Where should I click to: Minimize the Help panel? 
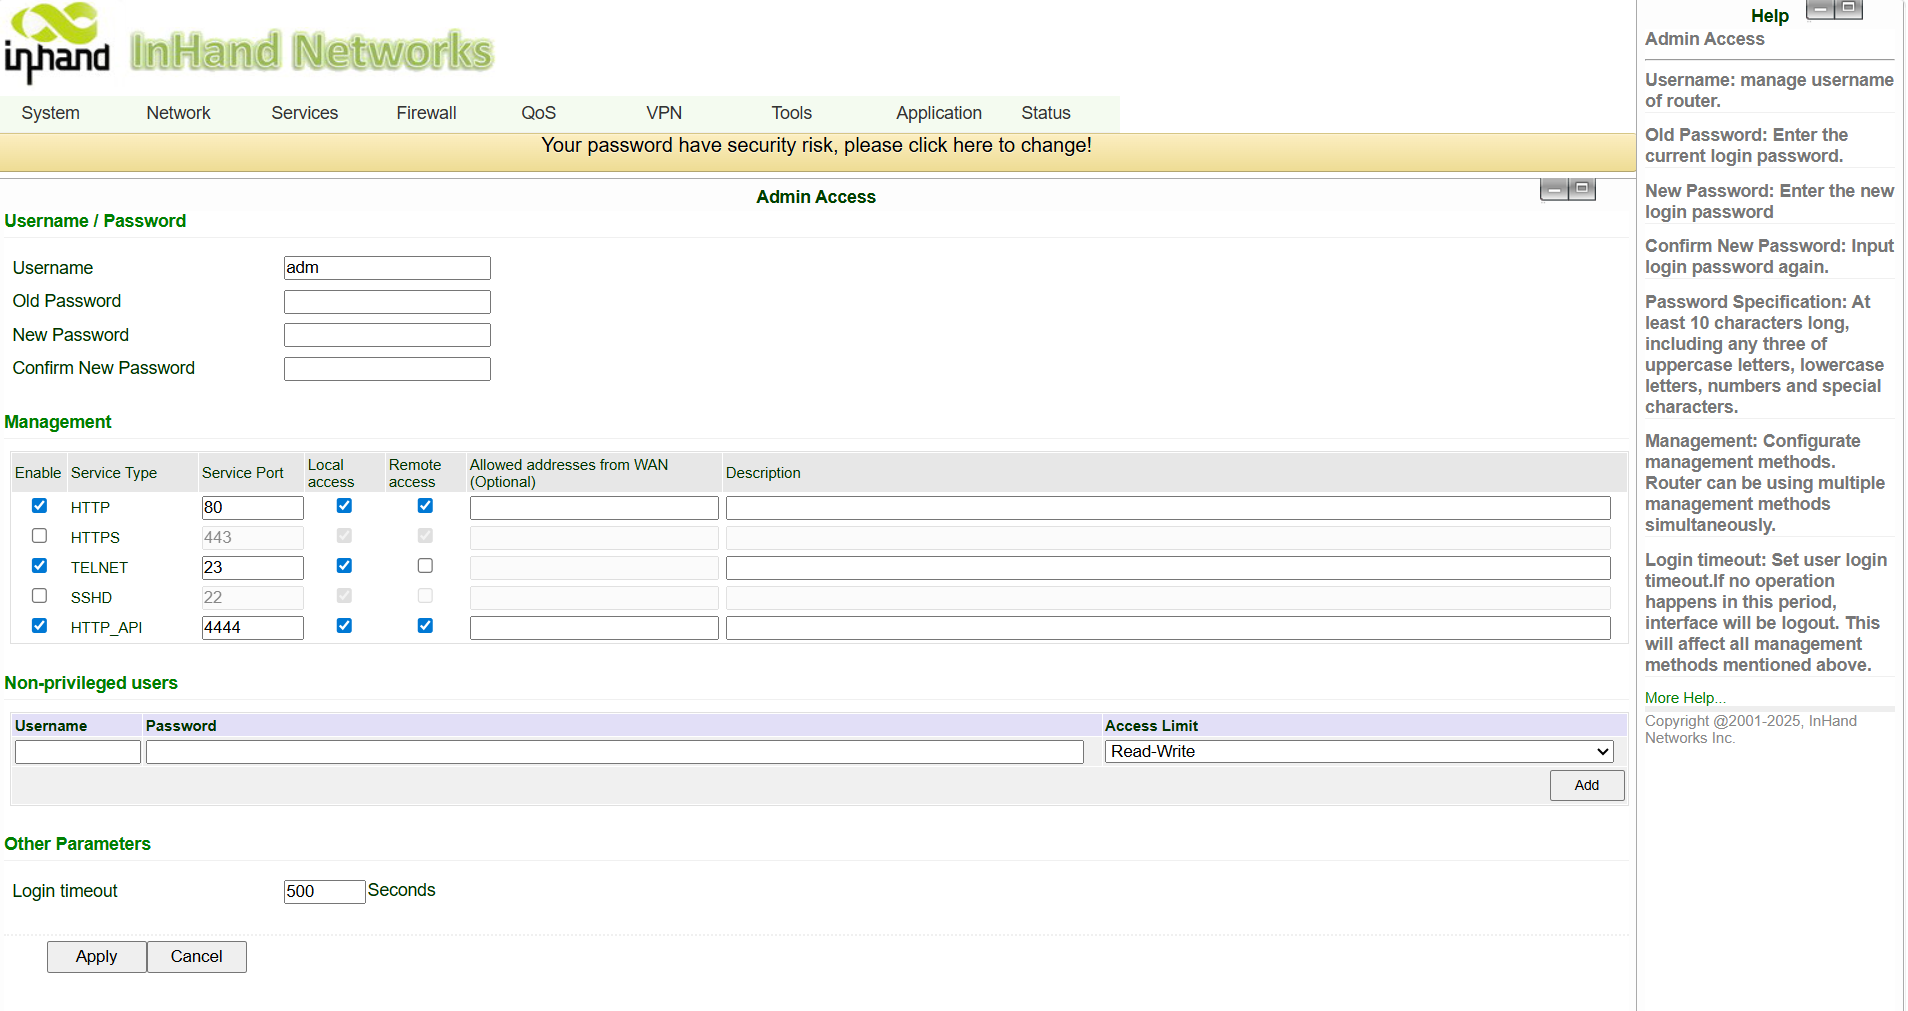1820,10
